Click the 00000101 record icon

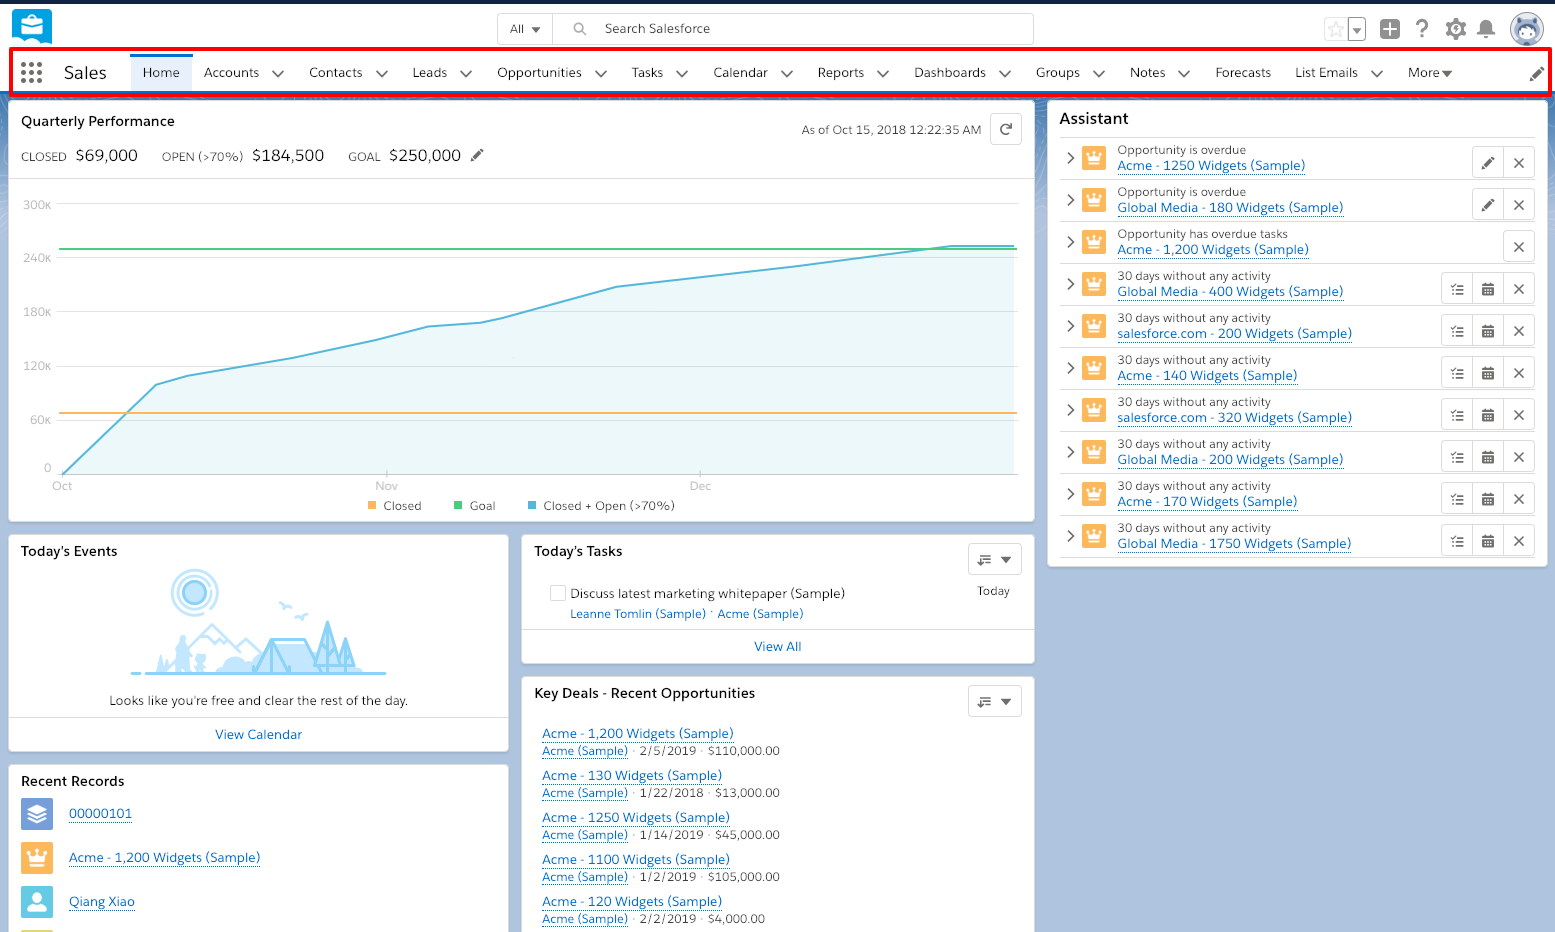coord(37,814)
